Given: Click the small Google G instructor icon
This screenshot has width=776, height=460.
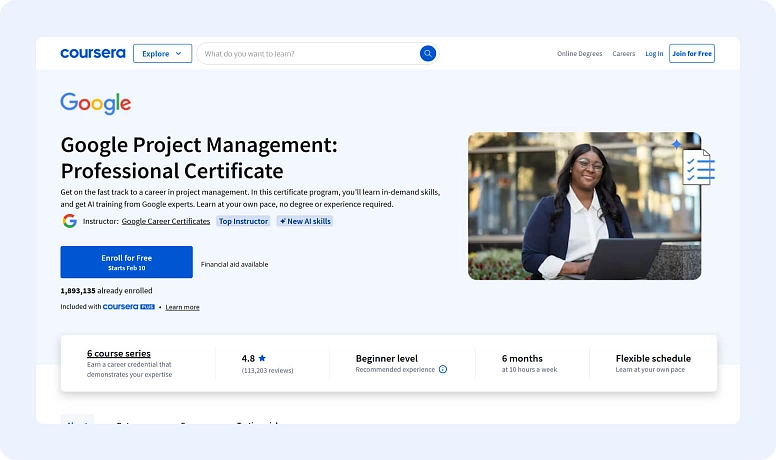Looking at the screenshot, I should [x=69, y=221].
